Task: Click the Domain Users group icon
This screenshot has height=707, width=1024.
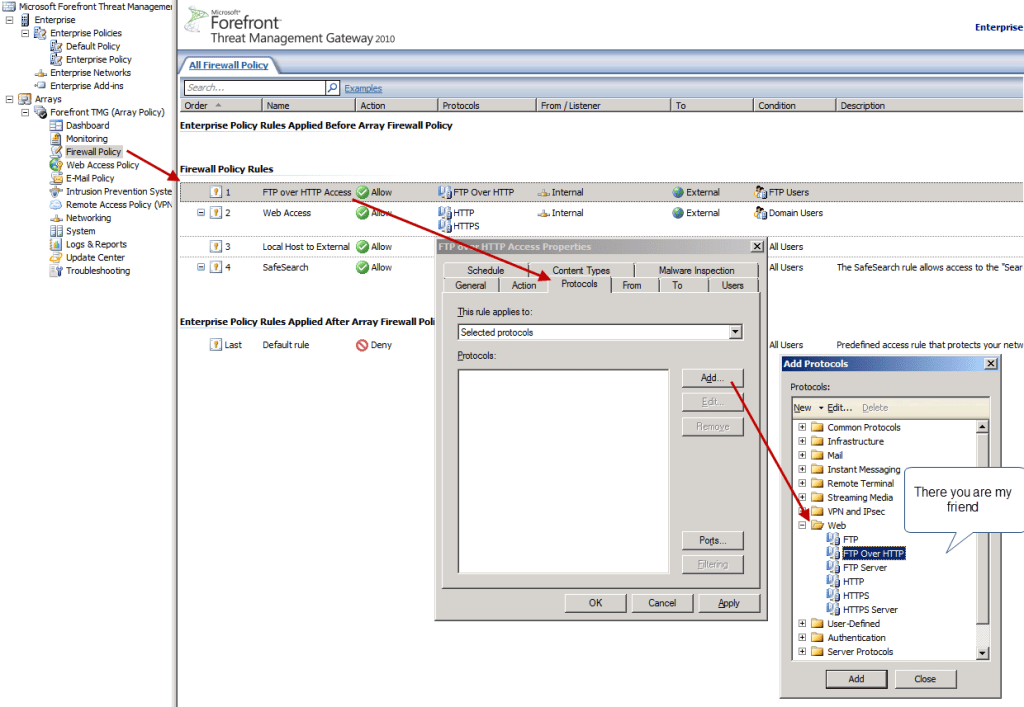Action: coord(760,213)
